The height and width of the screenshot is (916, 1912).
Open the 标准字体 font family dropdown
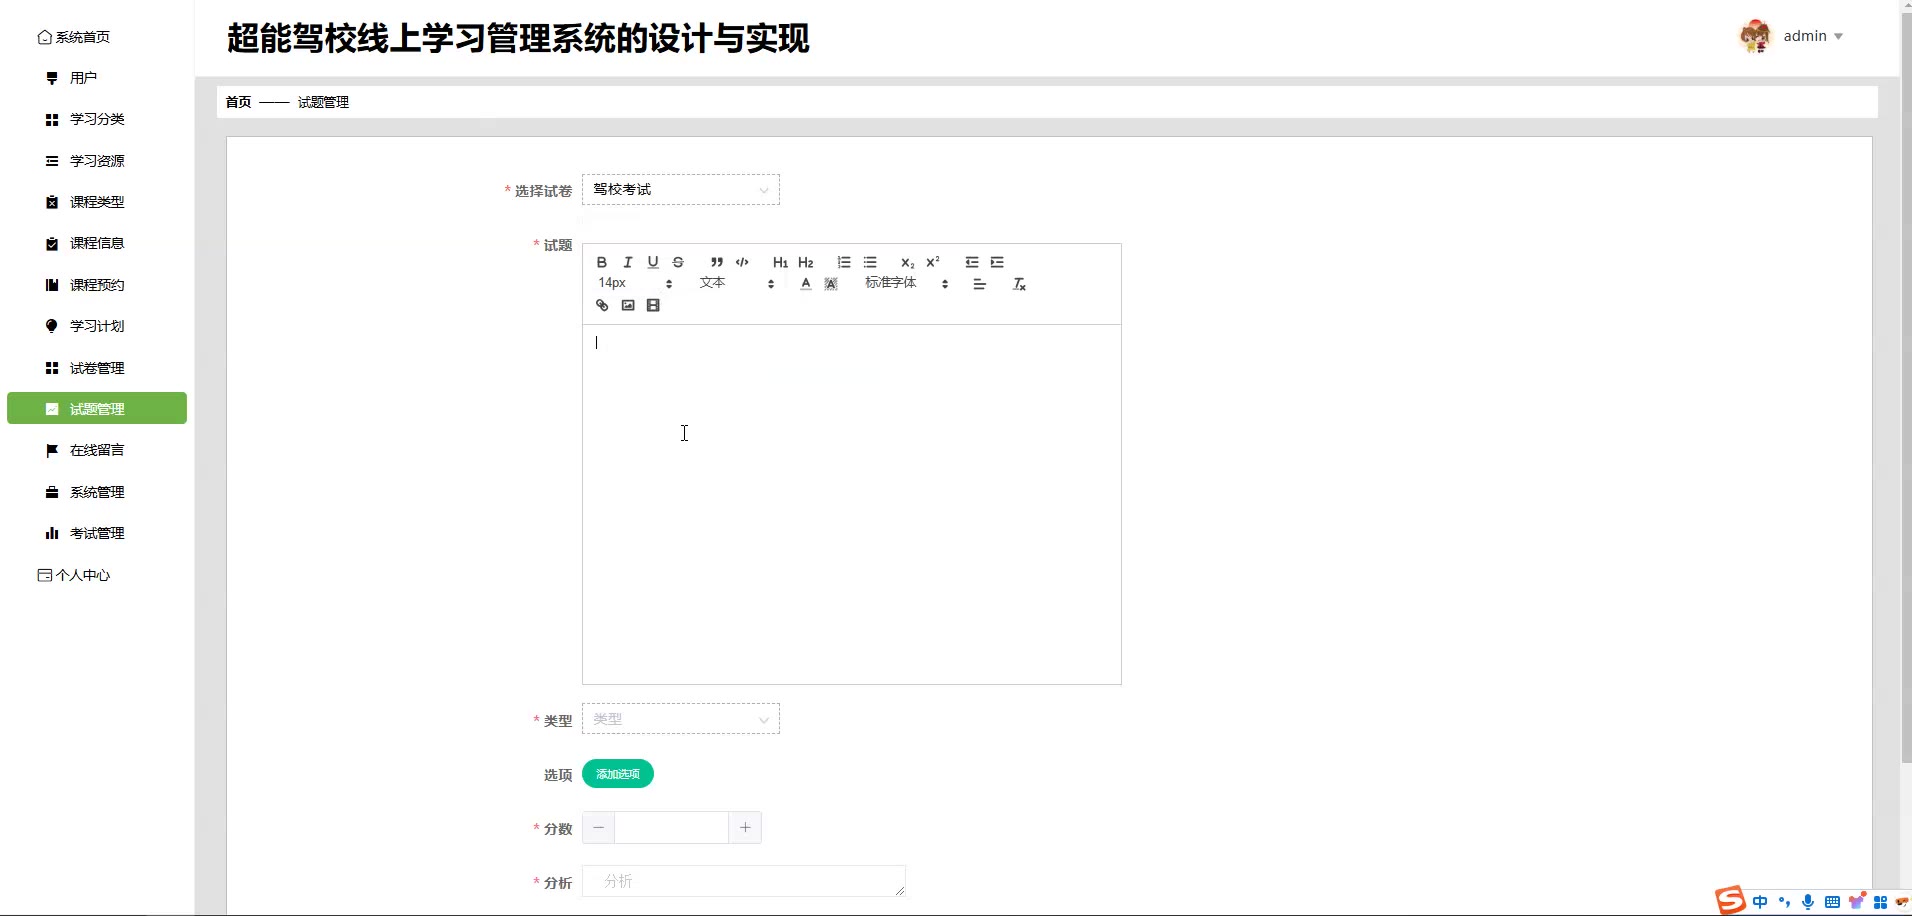click(906, 284)
